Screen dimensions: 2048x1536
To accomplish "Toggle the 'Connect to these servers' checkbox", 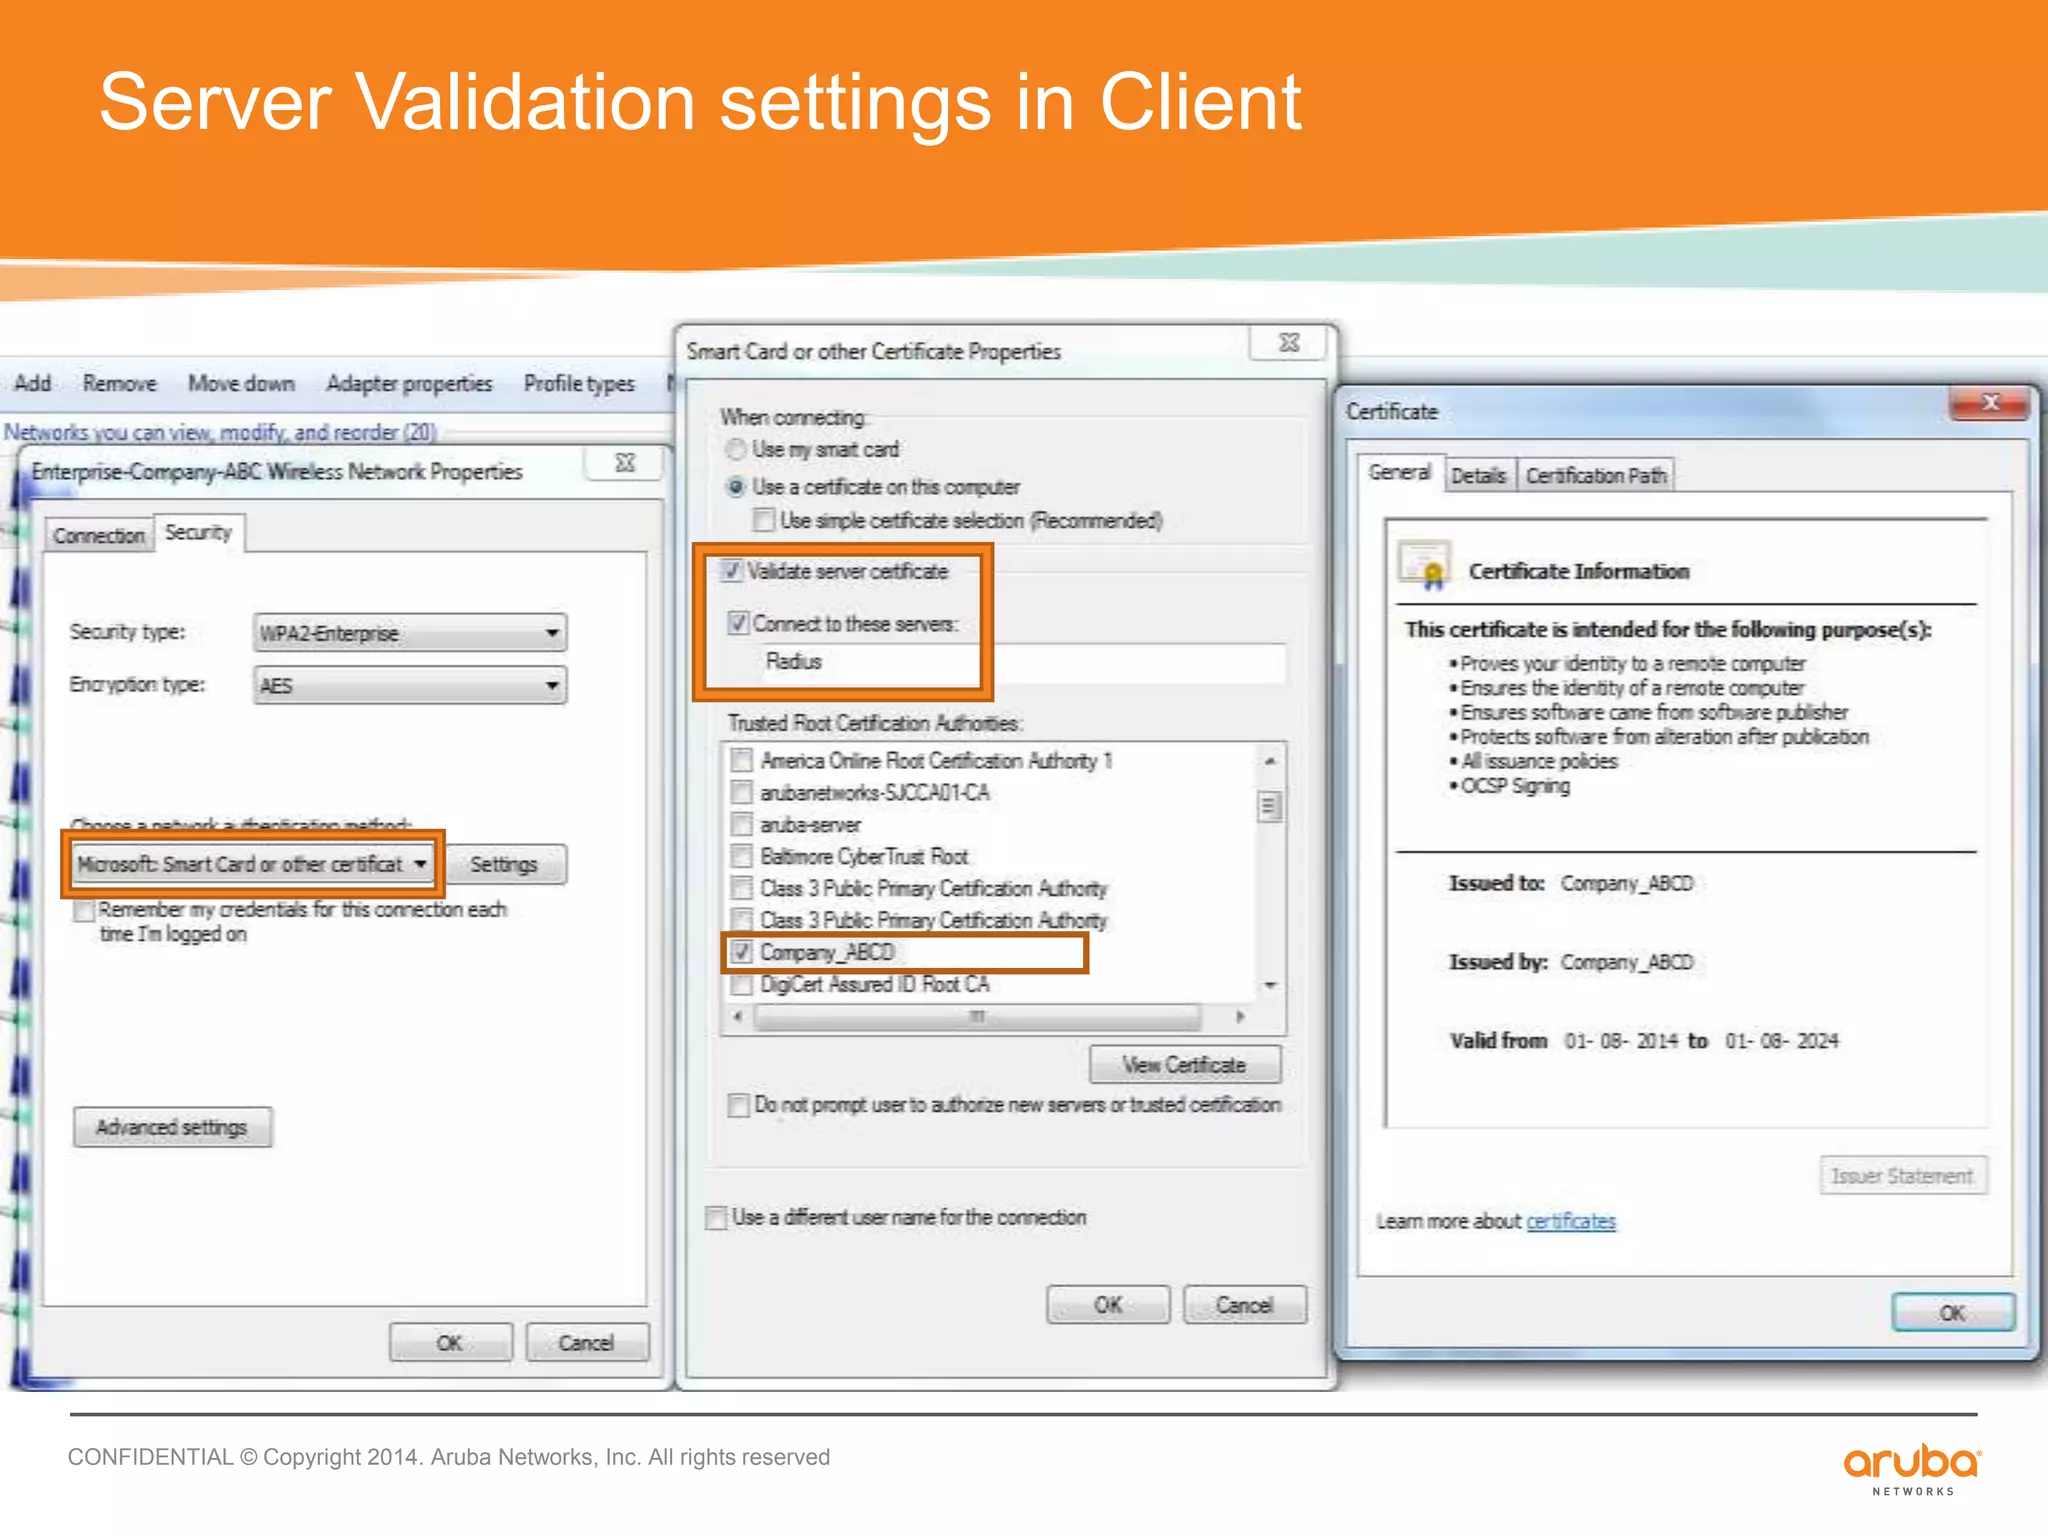I will [x=738, y=623].
